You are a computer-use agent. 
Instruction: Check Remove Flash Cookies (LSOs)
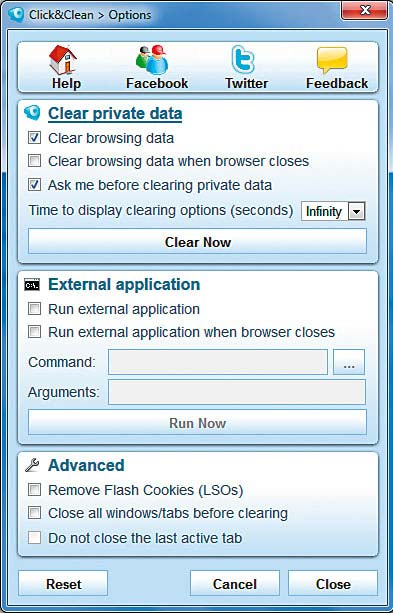[x=34, y=489]
